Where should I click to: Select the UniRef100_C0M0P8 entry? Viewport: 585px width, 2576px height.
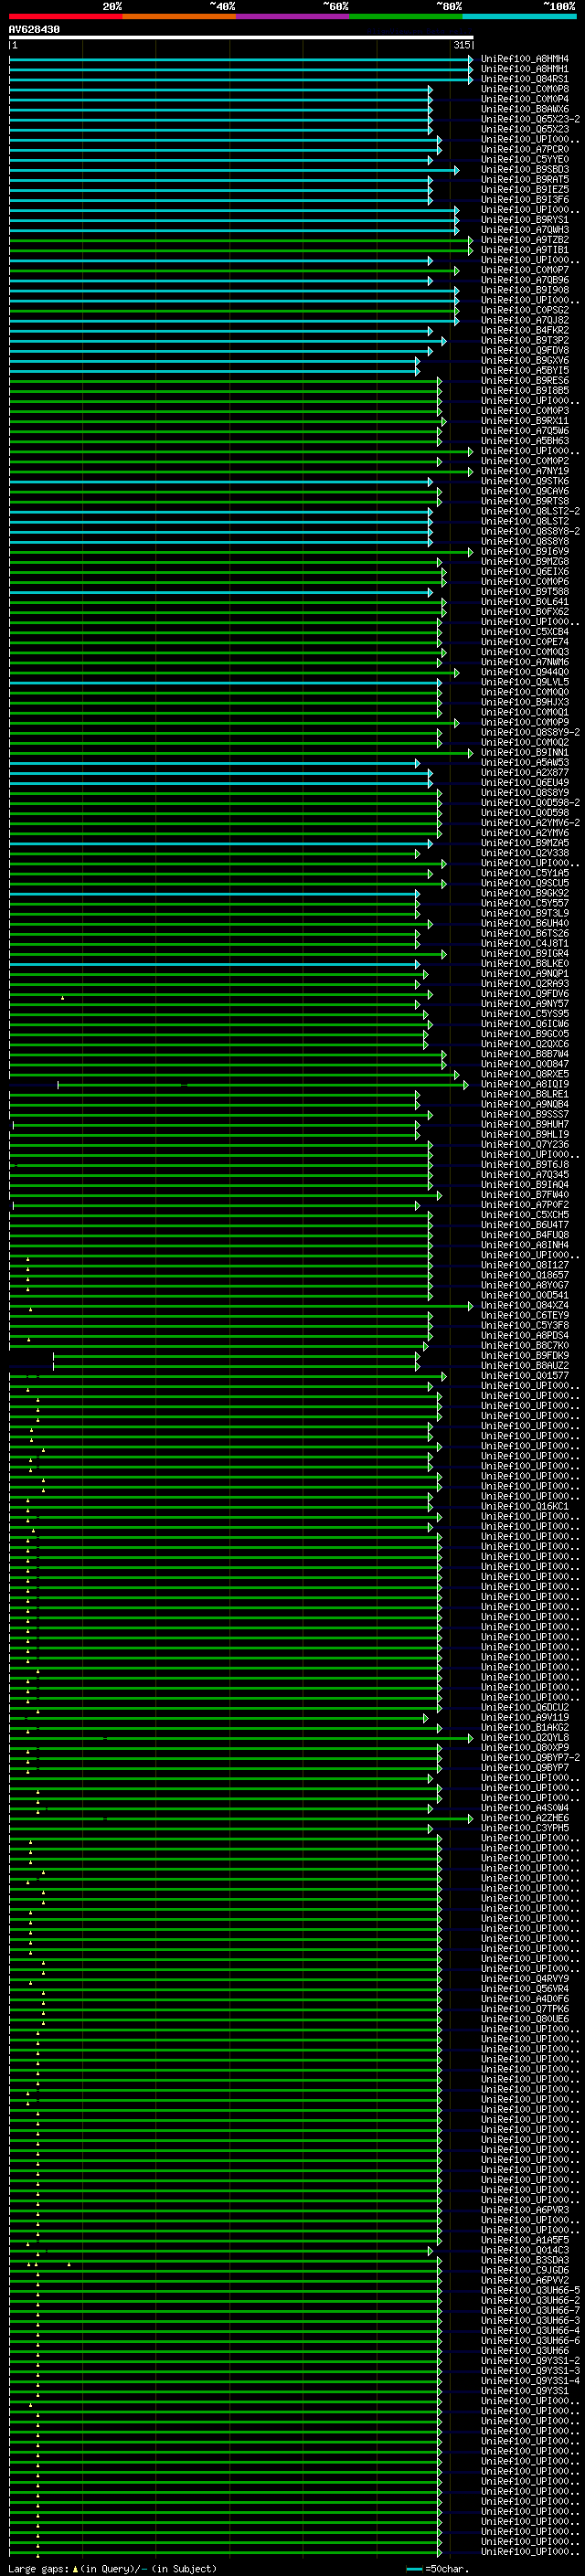[x=525, y=89]
